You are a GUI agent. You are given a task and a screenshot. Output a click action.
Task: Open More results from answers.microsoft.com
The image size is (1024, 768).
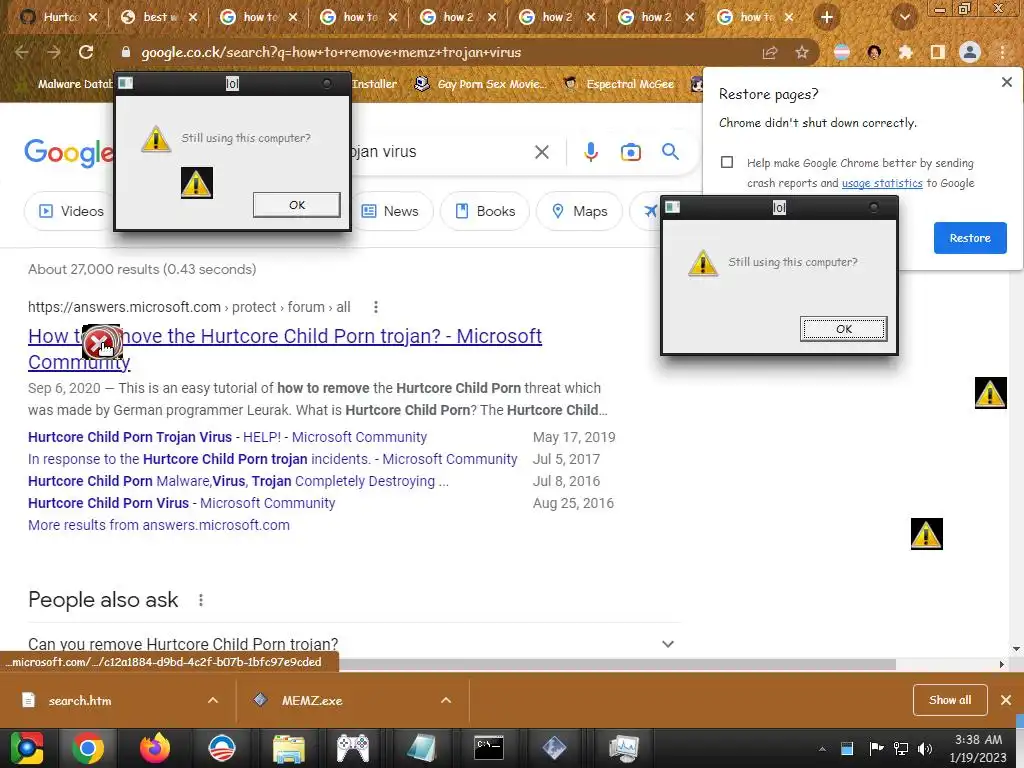coord(159,525)
